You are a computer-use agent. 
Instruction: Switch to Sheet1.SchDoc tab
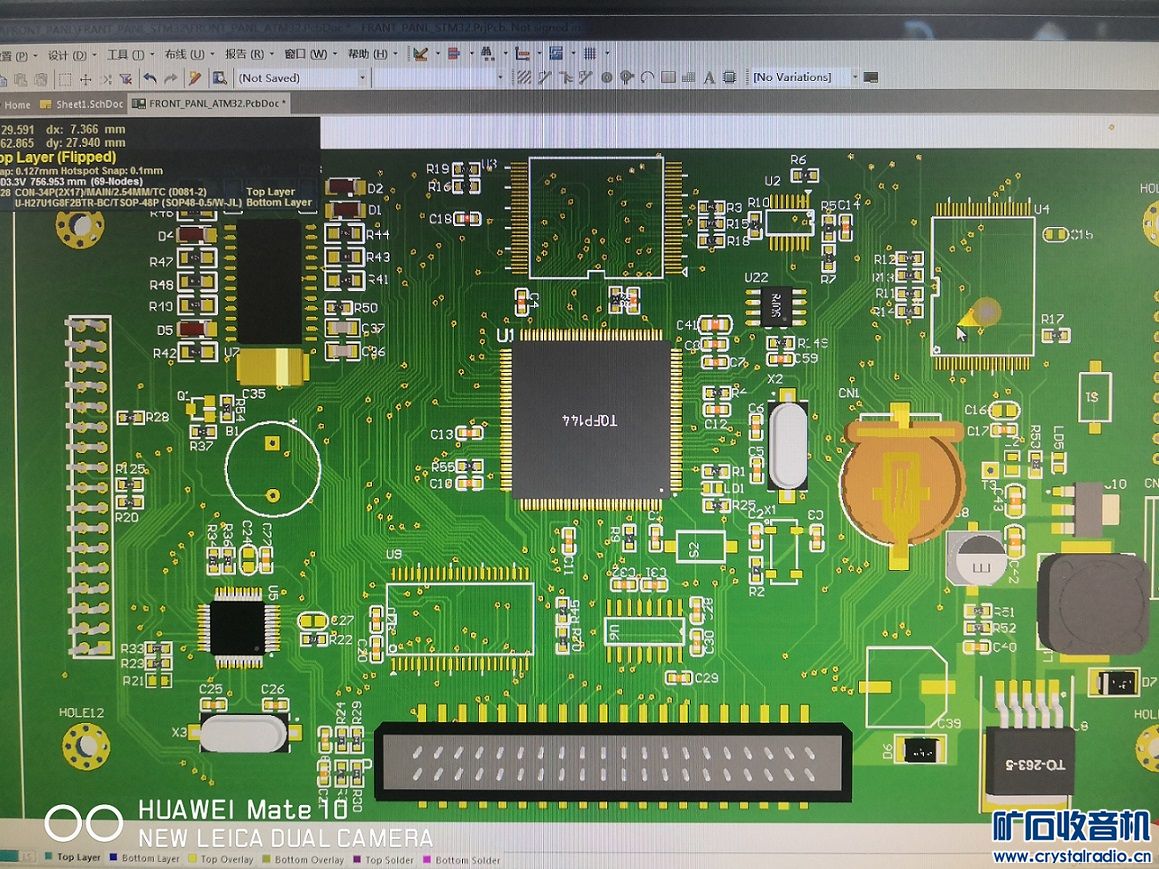click(85, 104)
